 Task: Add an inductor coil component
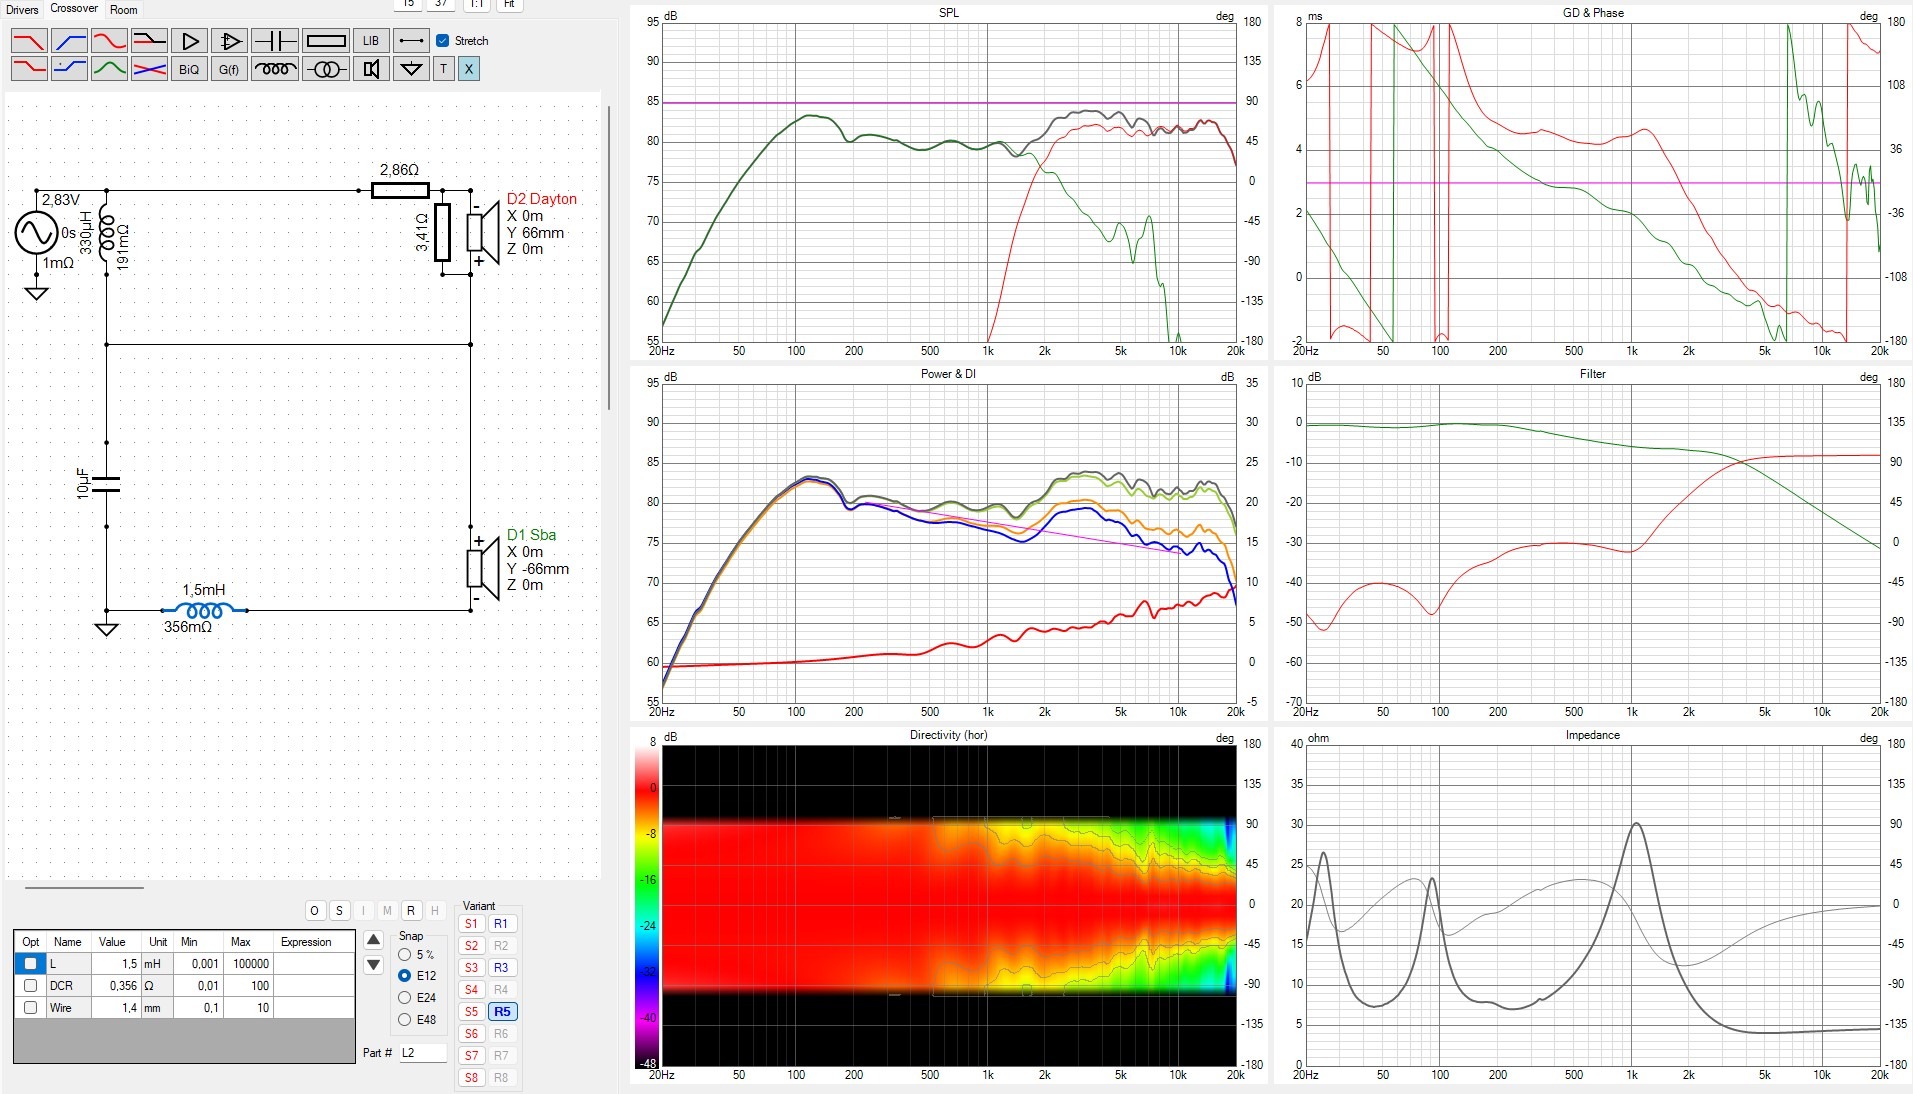pos(274,69)
